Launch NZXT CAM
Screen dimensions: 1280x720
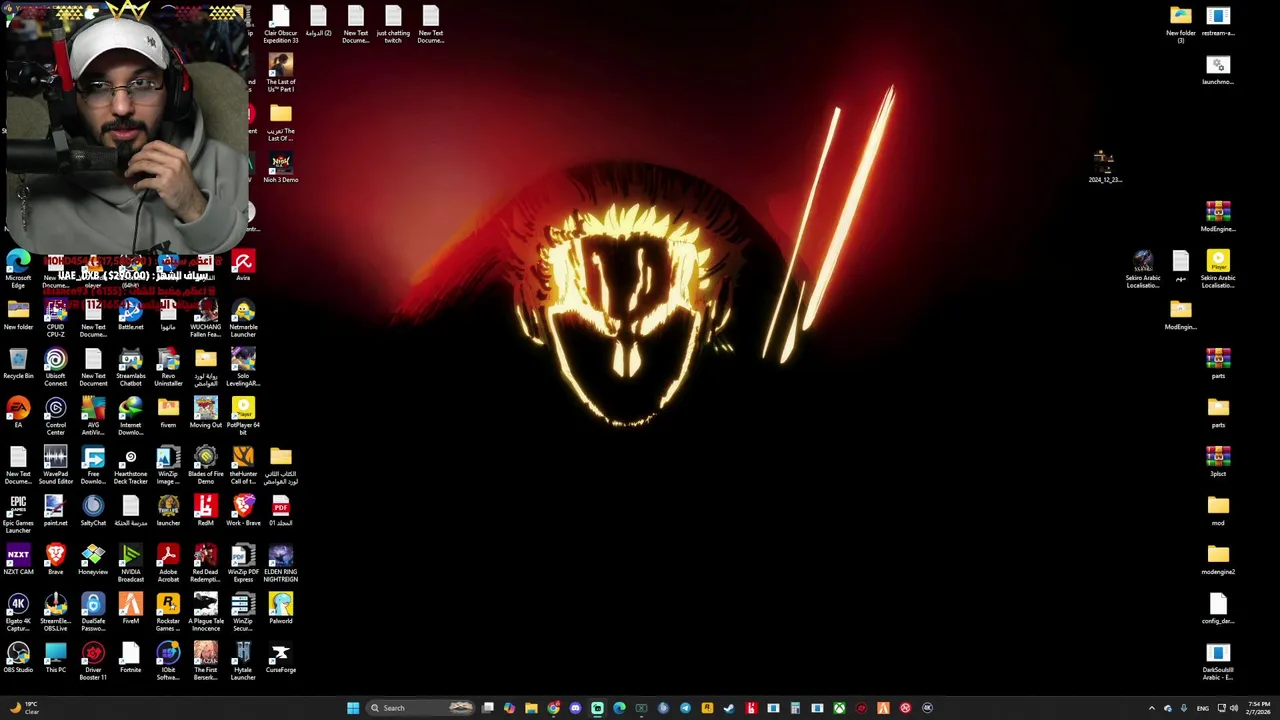(x=18, y=561)
